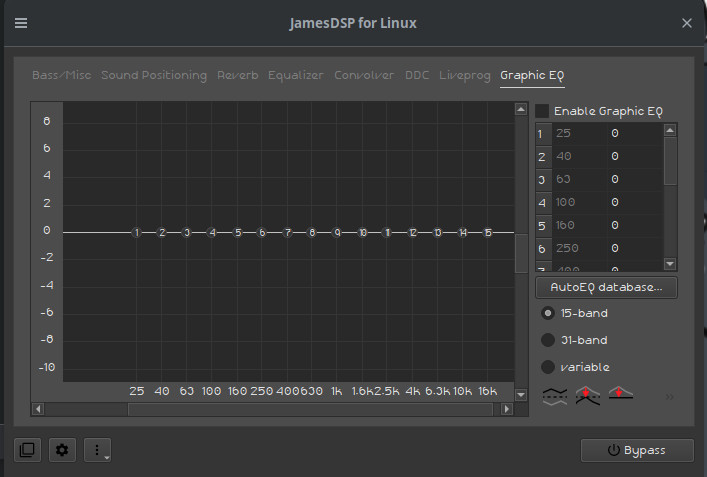Click EQ node 10 at 1.6k
707x477 pixels.
coord(363,233)
